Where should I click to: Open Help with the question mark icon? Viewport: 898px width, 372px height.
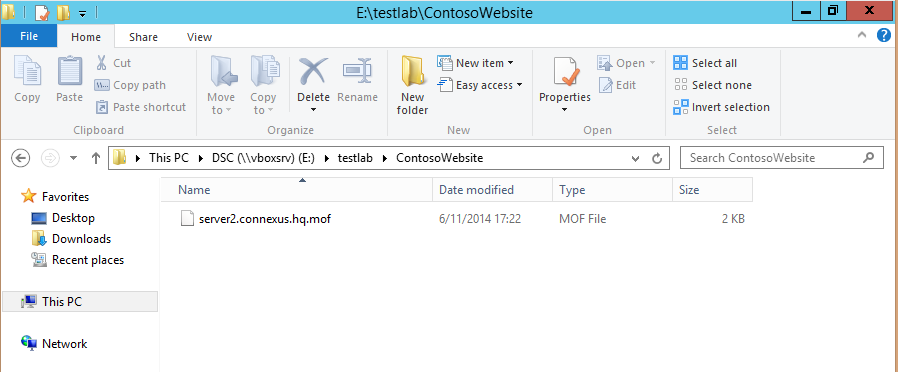click(x=884, y=35)
